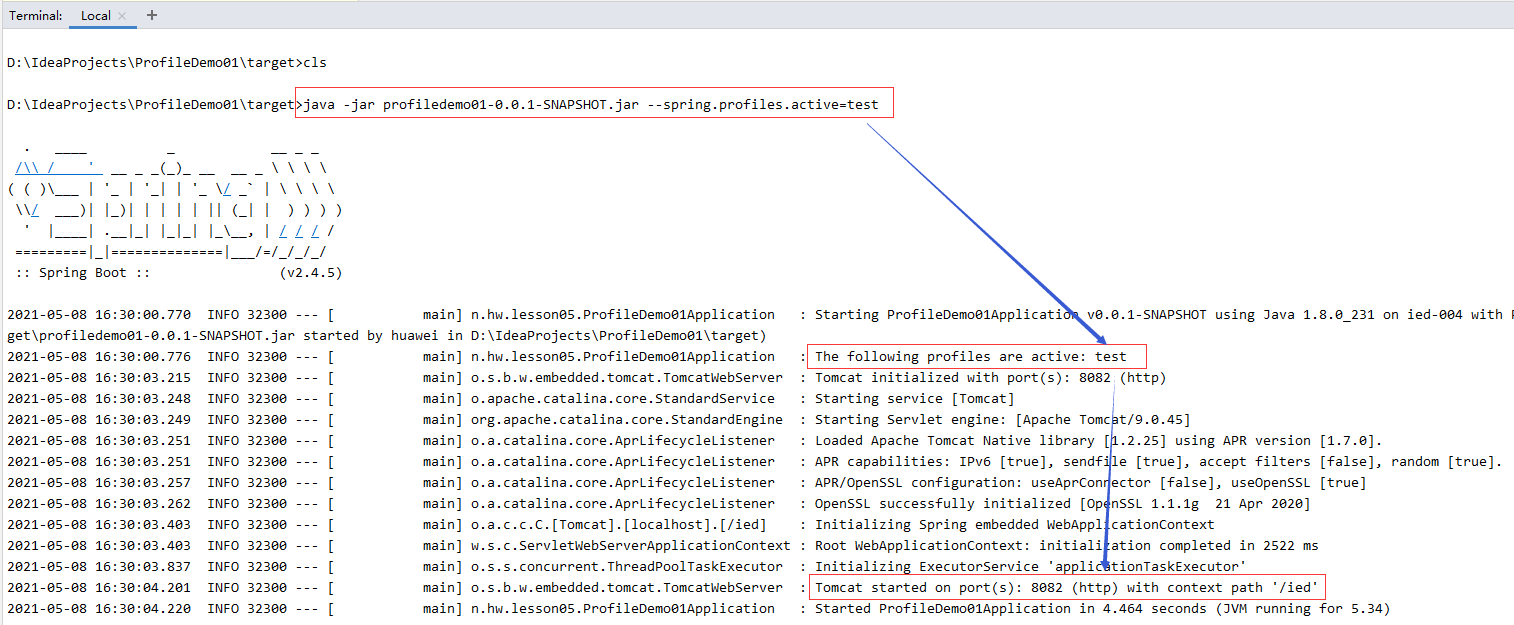The width and height of the screenshot is (1514, 625).
Task: Click the cls command line
Action: (166, 62)
